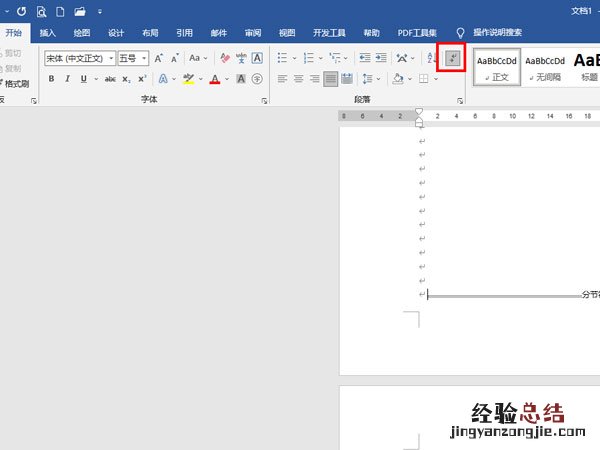The height and width of the screenshot is (450, 600).
Task: Click the superscript icon
Action: pyautogui.click(x=142, y=79)
